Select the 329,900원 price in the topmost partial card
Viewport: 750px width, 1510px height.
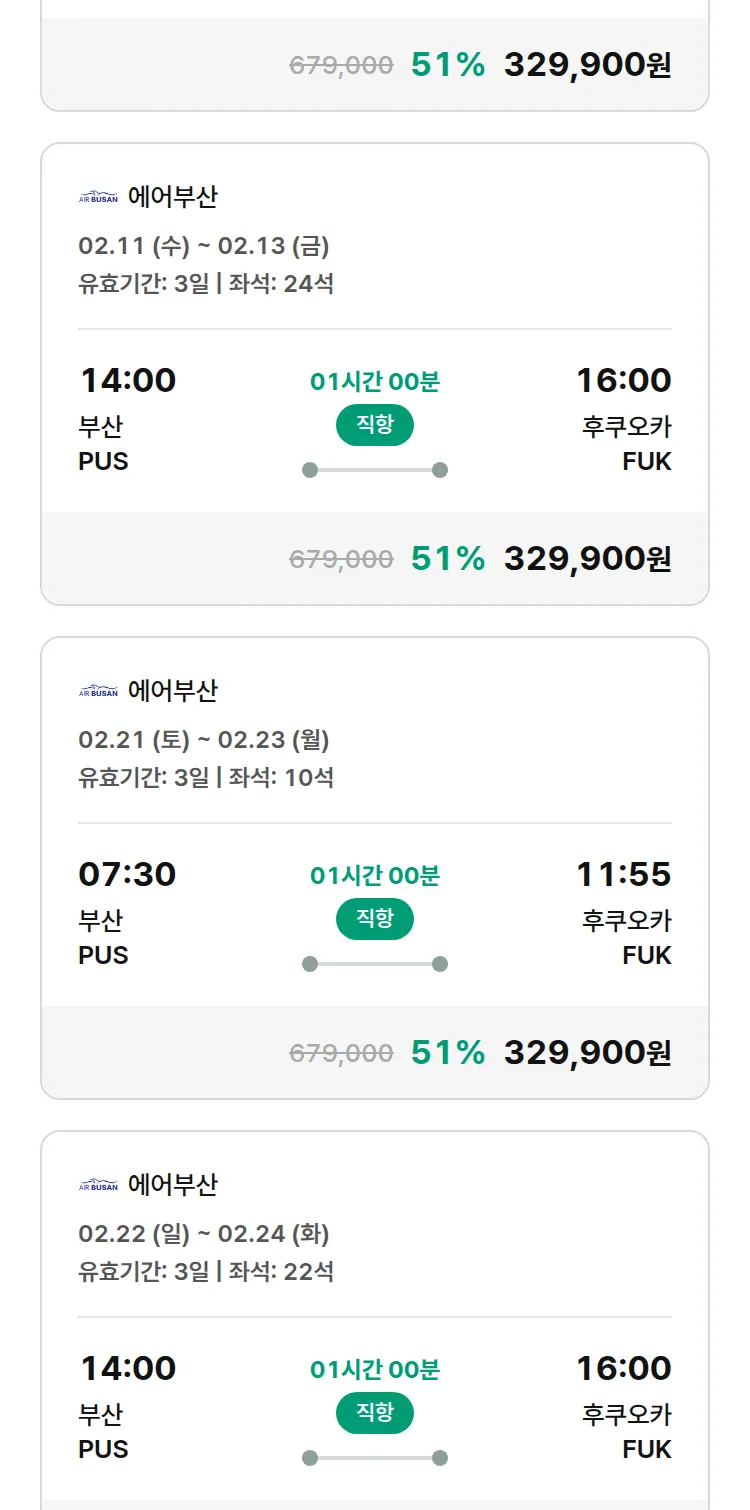[587, 65]
